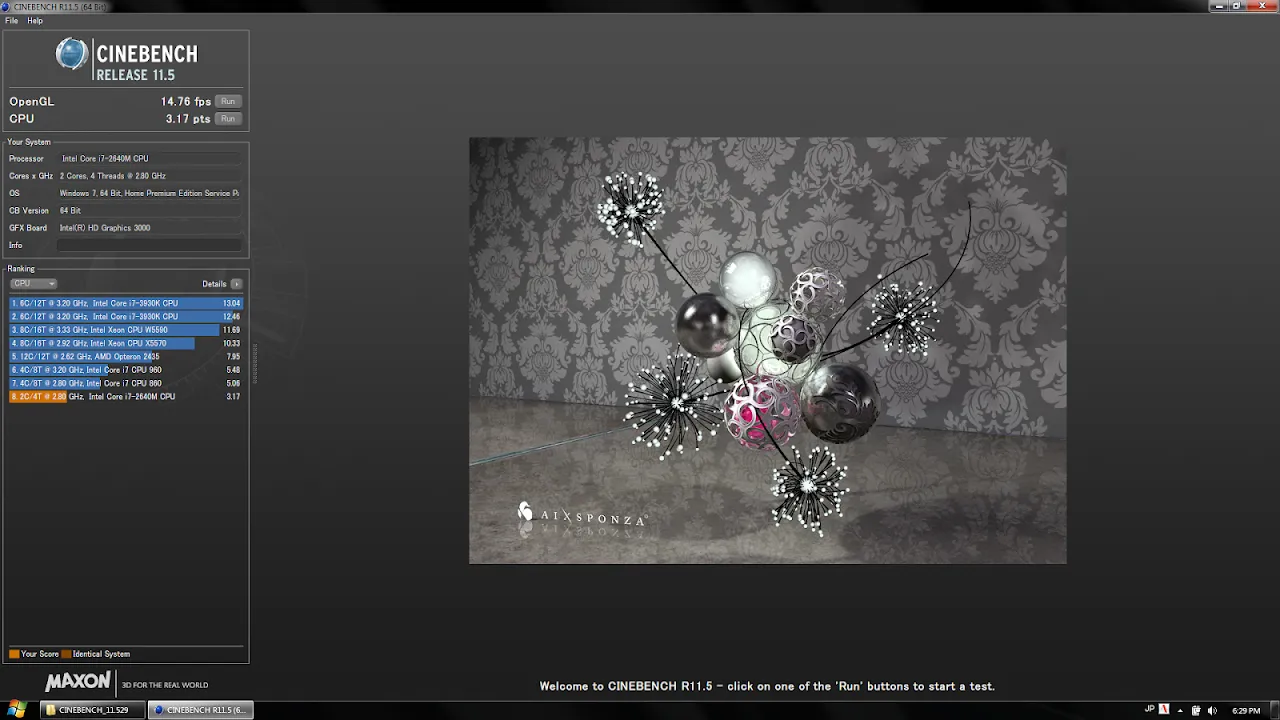Click the IME input mode tray icon
Screen dimensions: 1280x720
(1163, 710)
